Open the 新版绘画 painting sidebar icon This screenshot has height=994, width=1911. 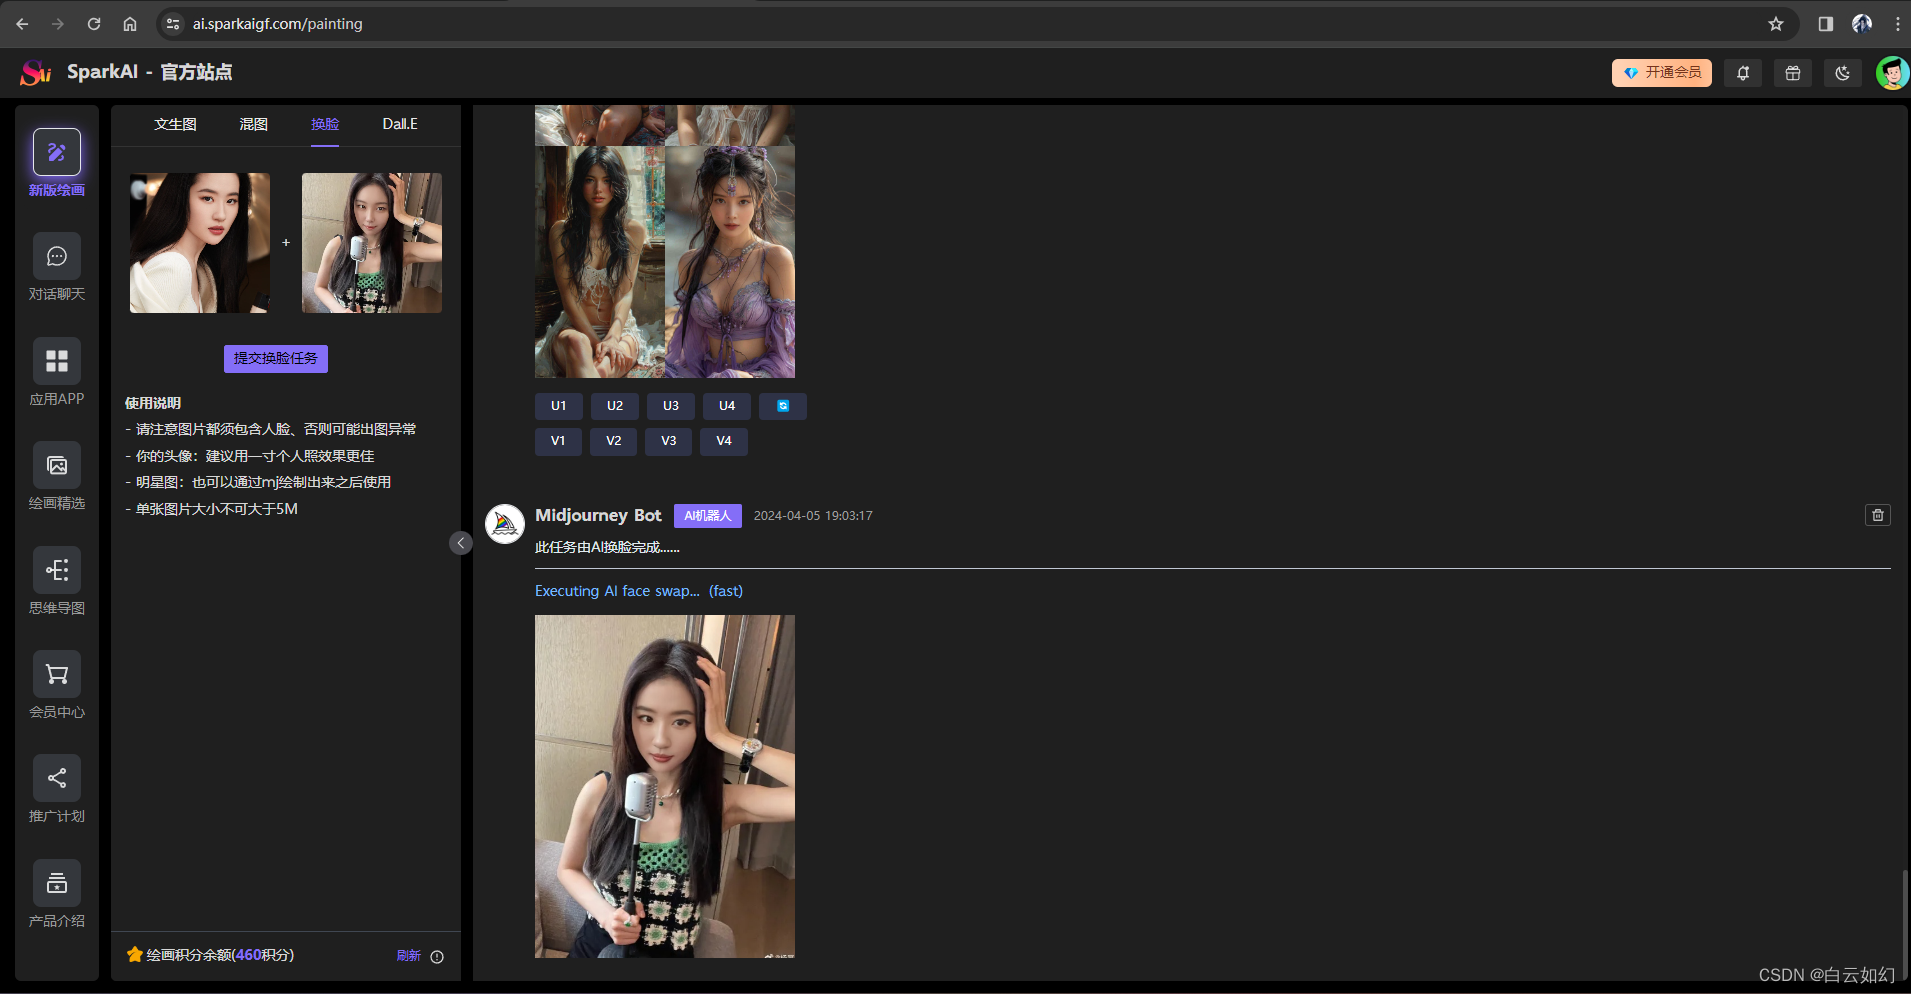point(57,153)
